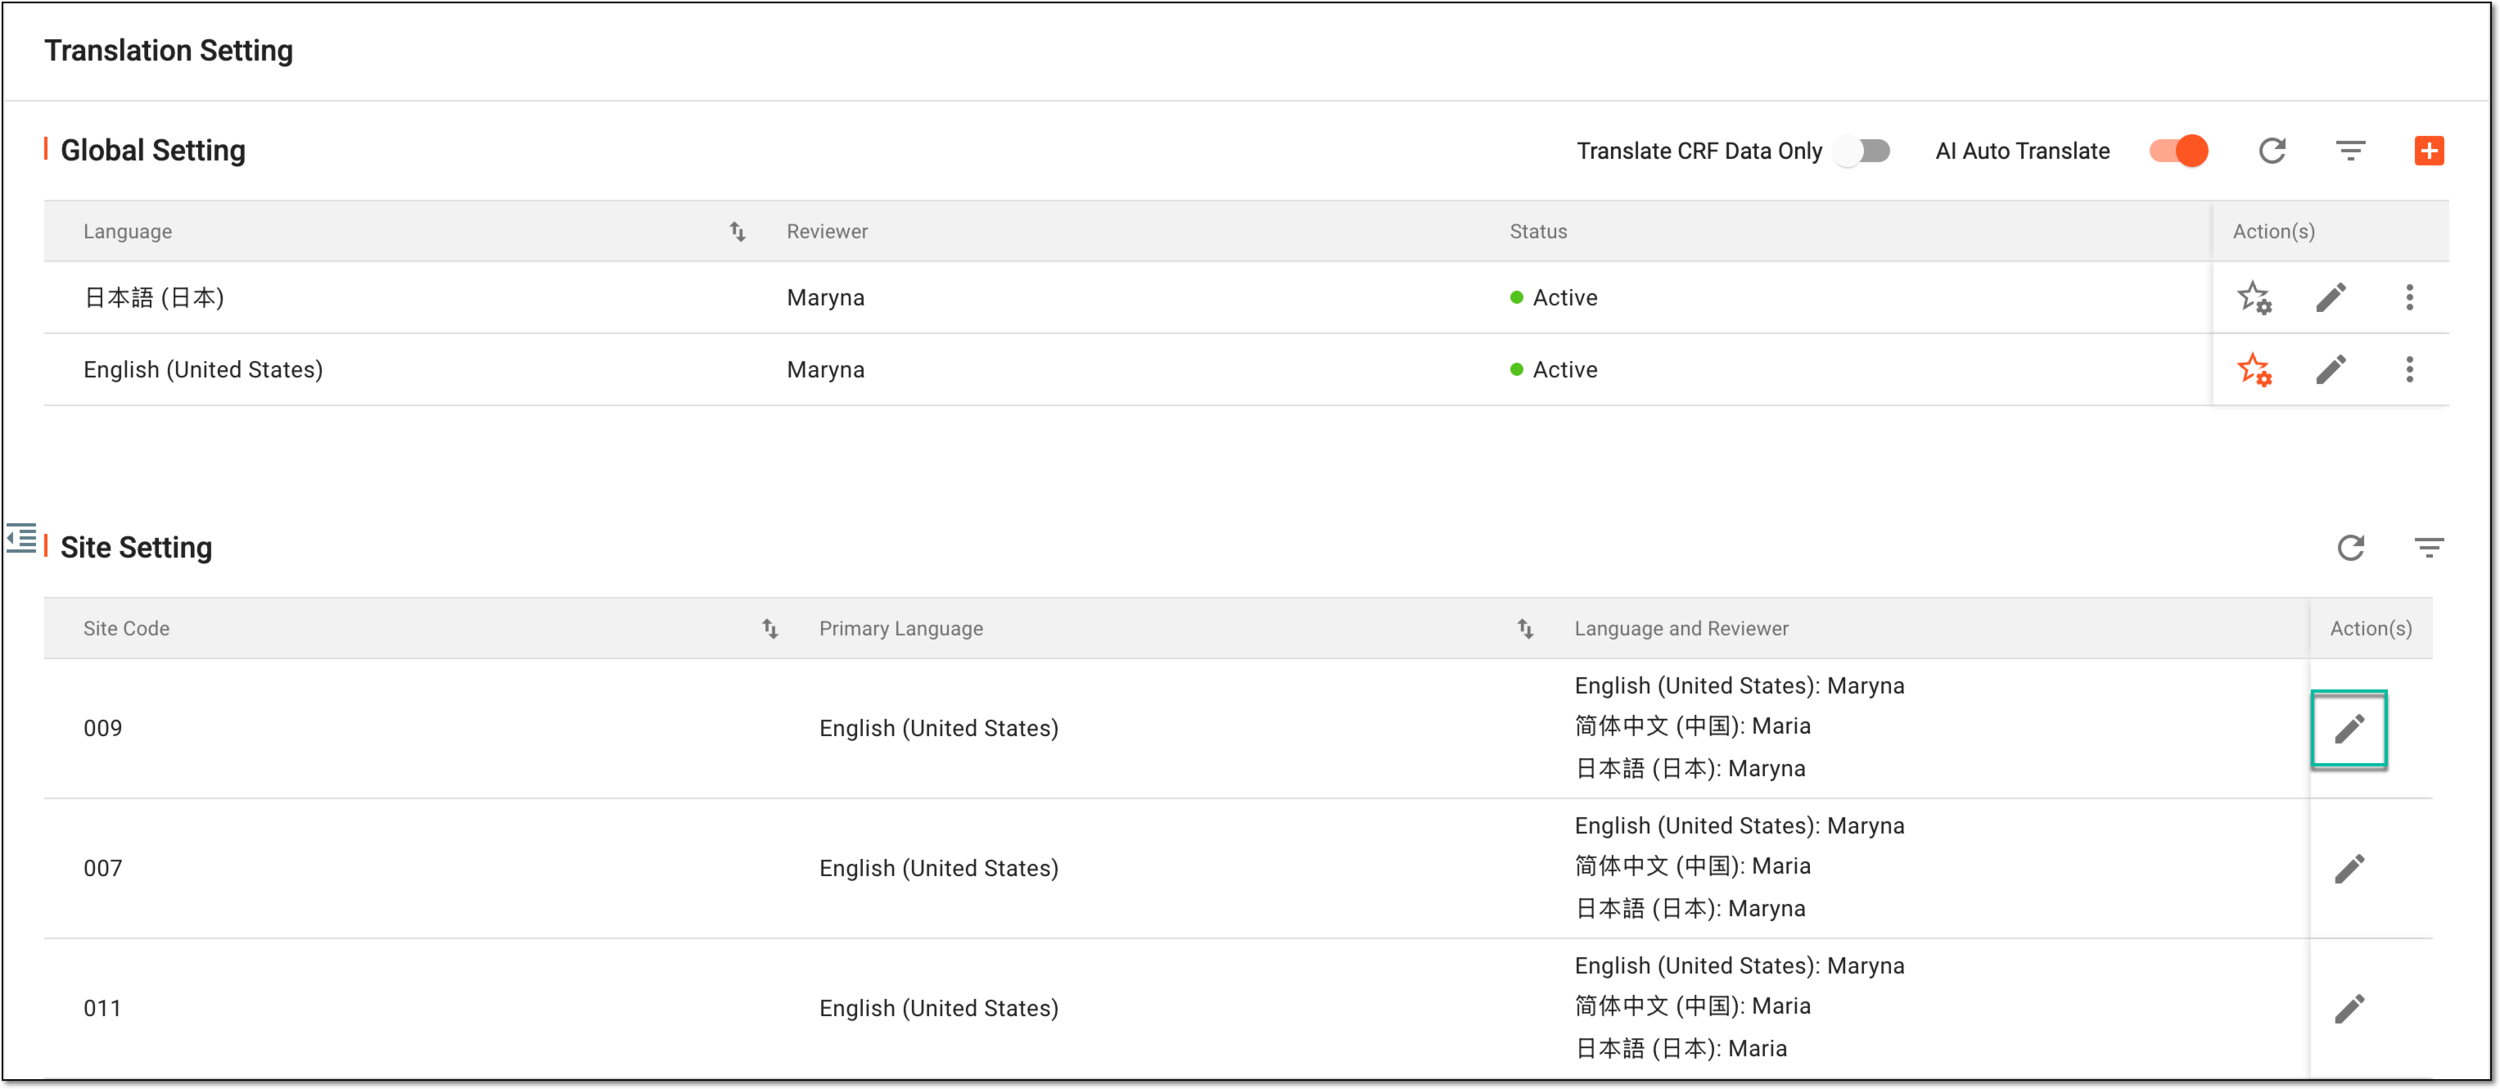
Task: Edit the 日本語 (日本) language row
Action: [x=2330, y=298]
